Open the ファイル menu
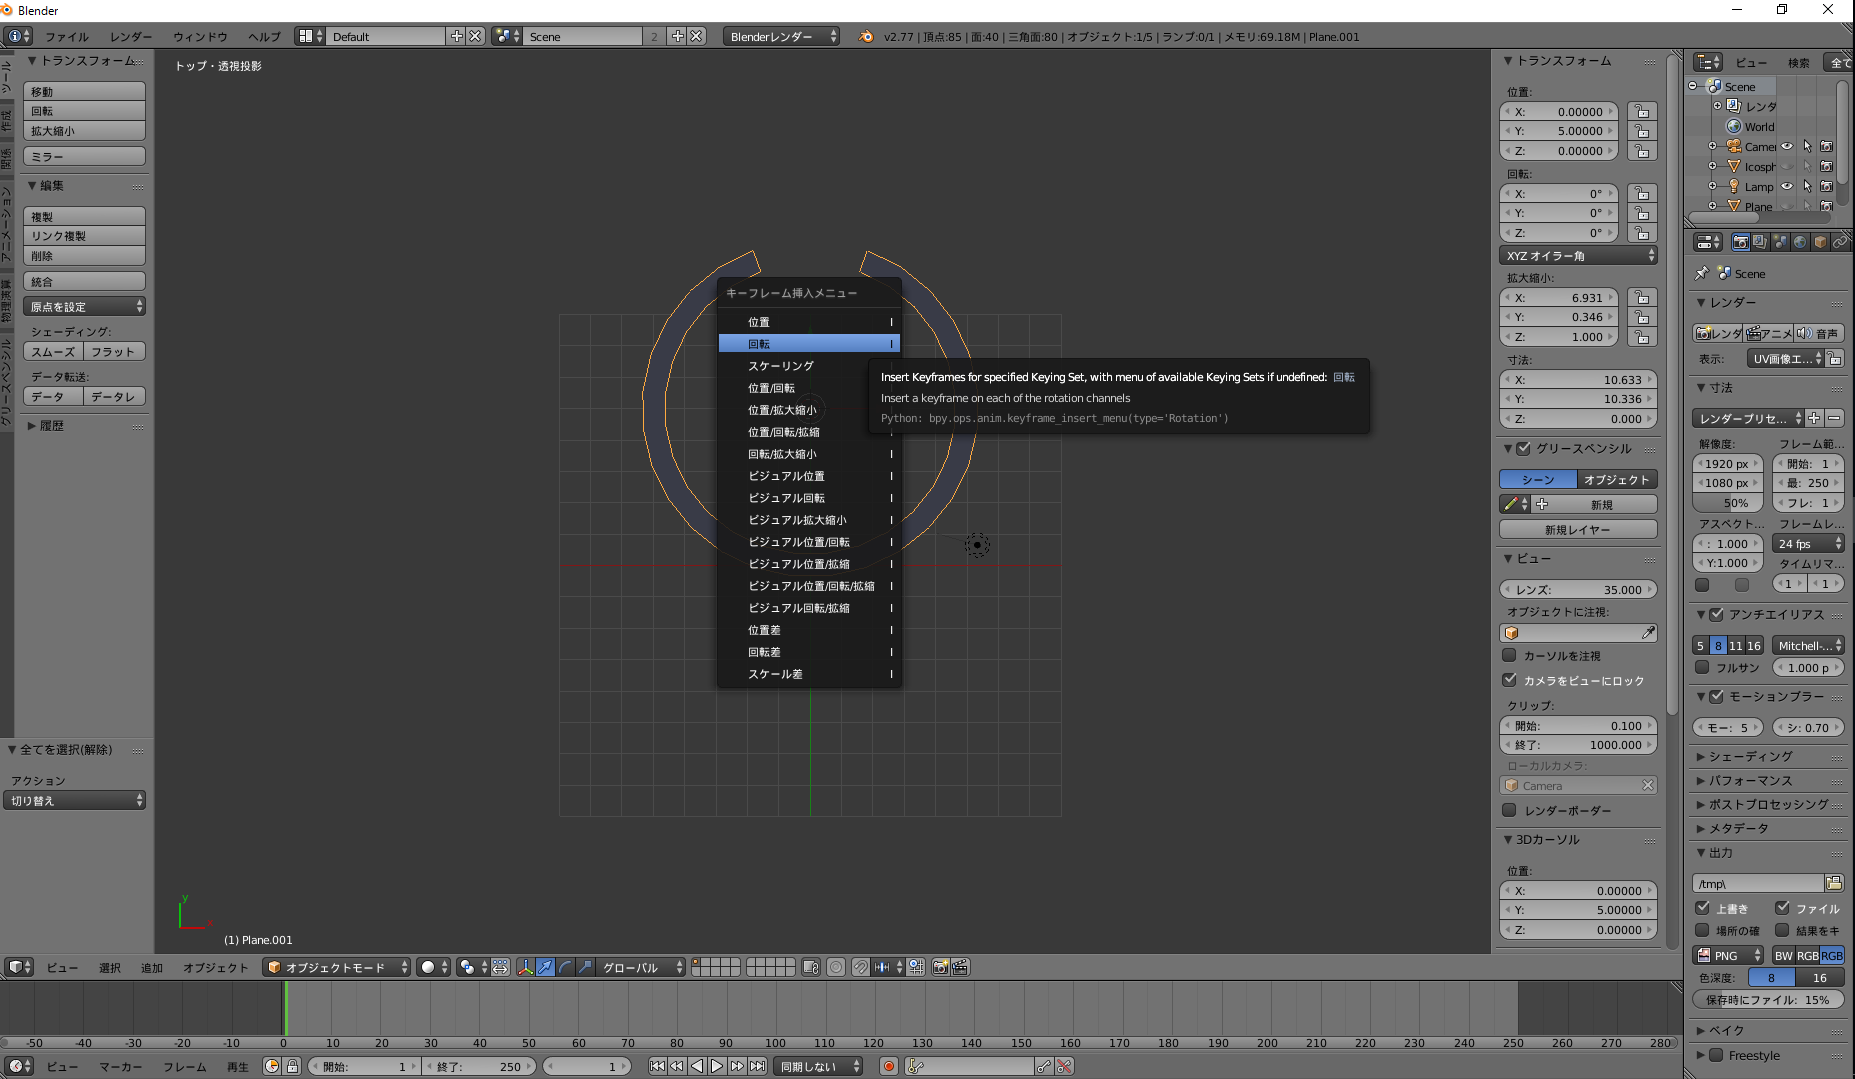 click(x=67, y=36)
